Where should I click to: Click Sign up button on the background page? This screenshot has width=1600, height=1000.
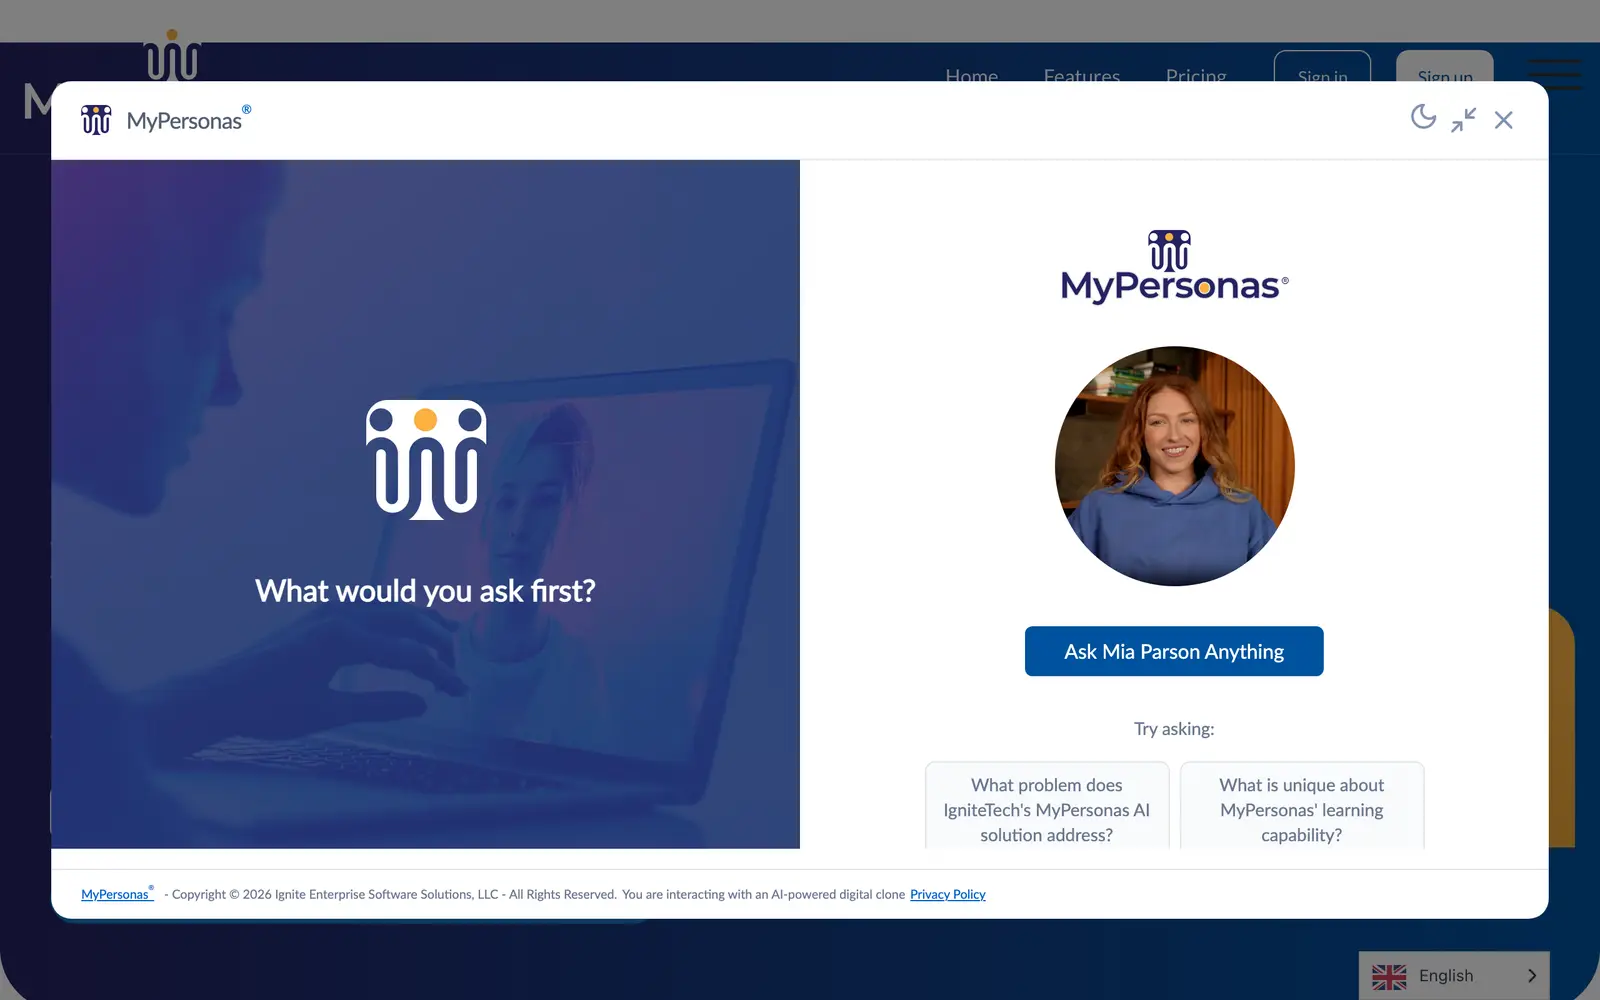pyautogui.click(x=1445, y=66)
